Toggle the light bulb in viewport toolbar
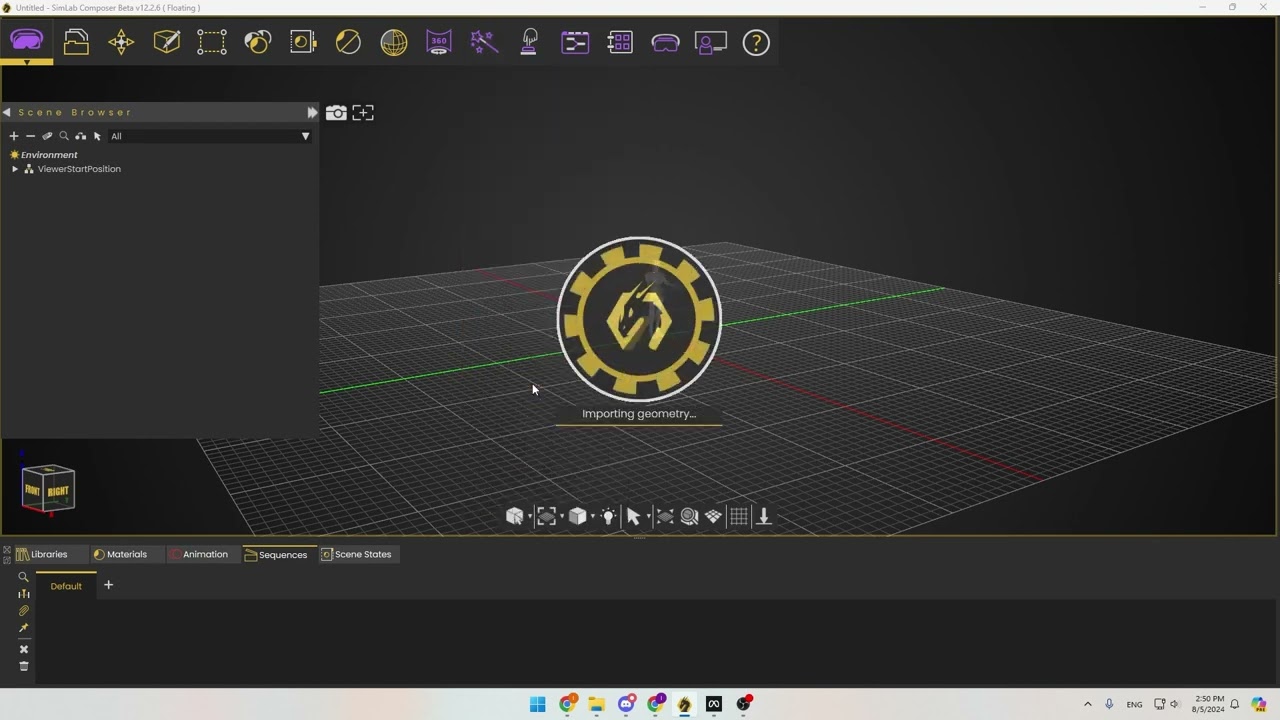The width and height of the screenshot is (1280, 720). [608, 516]
